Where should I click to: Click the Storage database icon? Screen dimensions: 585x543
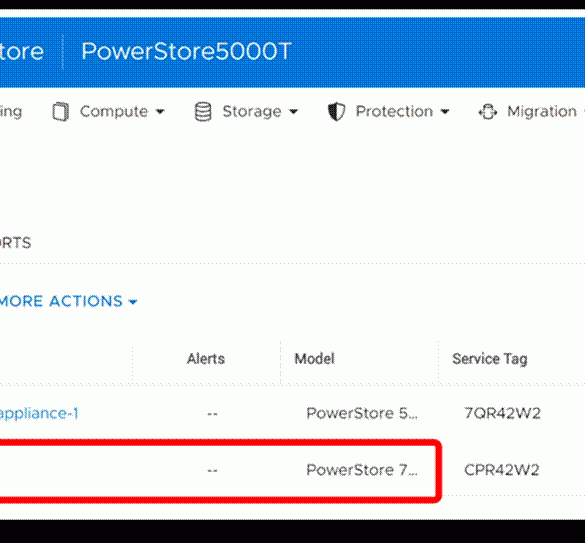pyautogui.click(x=203, y=112)
